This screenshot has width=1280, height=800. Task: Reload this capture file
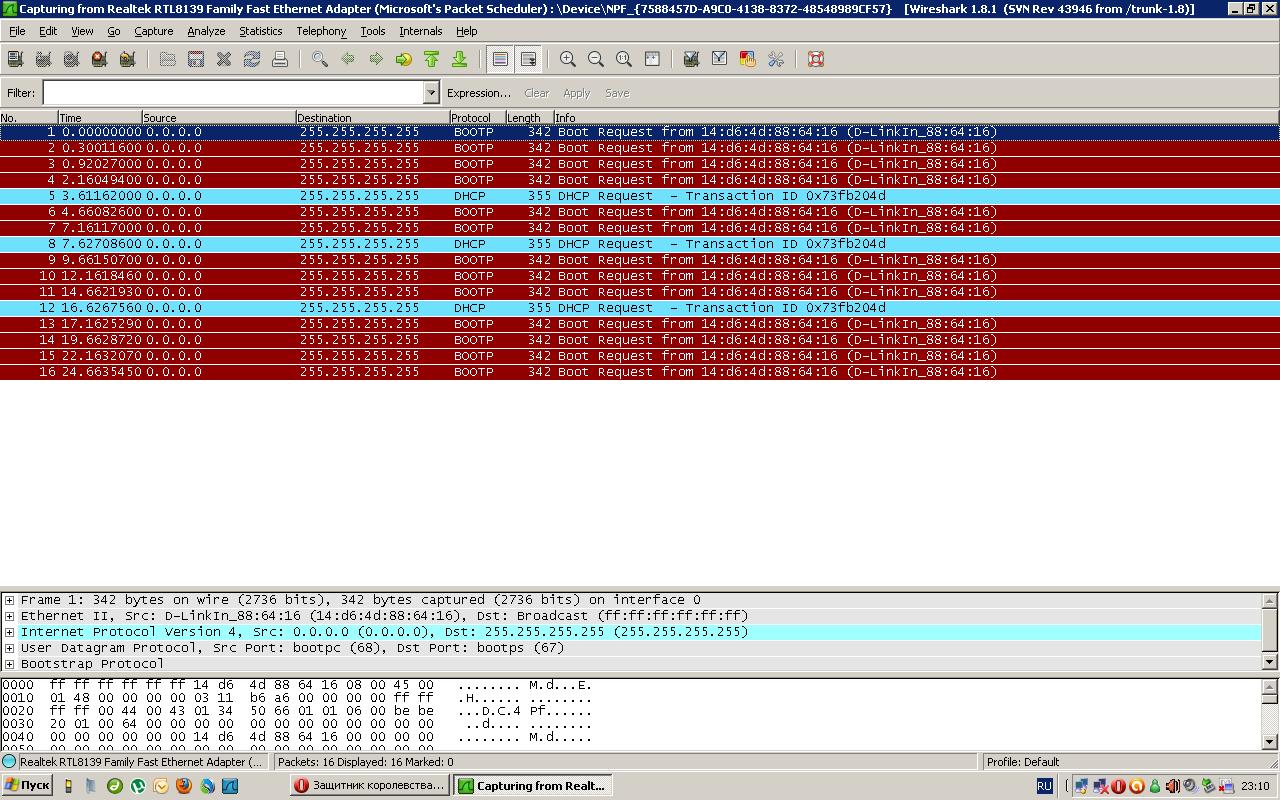252,59
